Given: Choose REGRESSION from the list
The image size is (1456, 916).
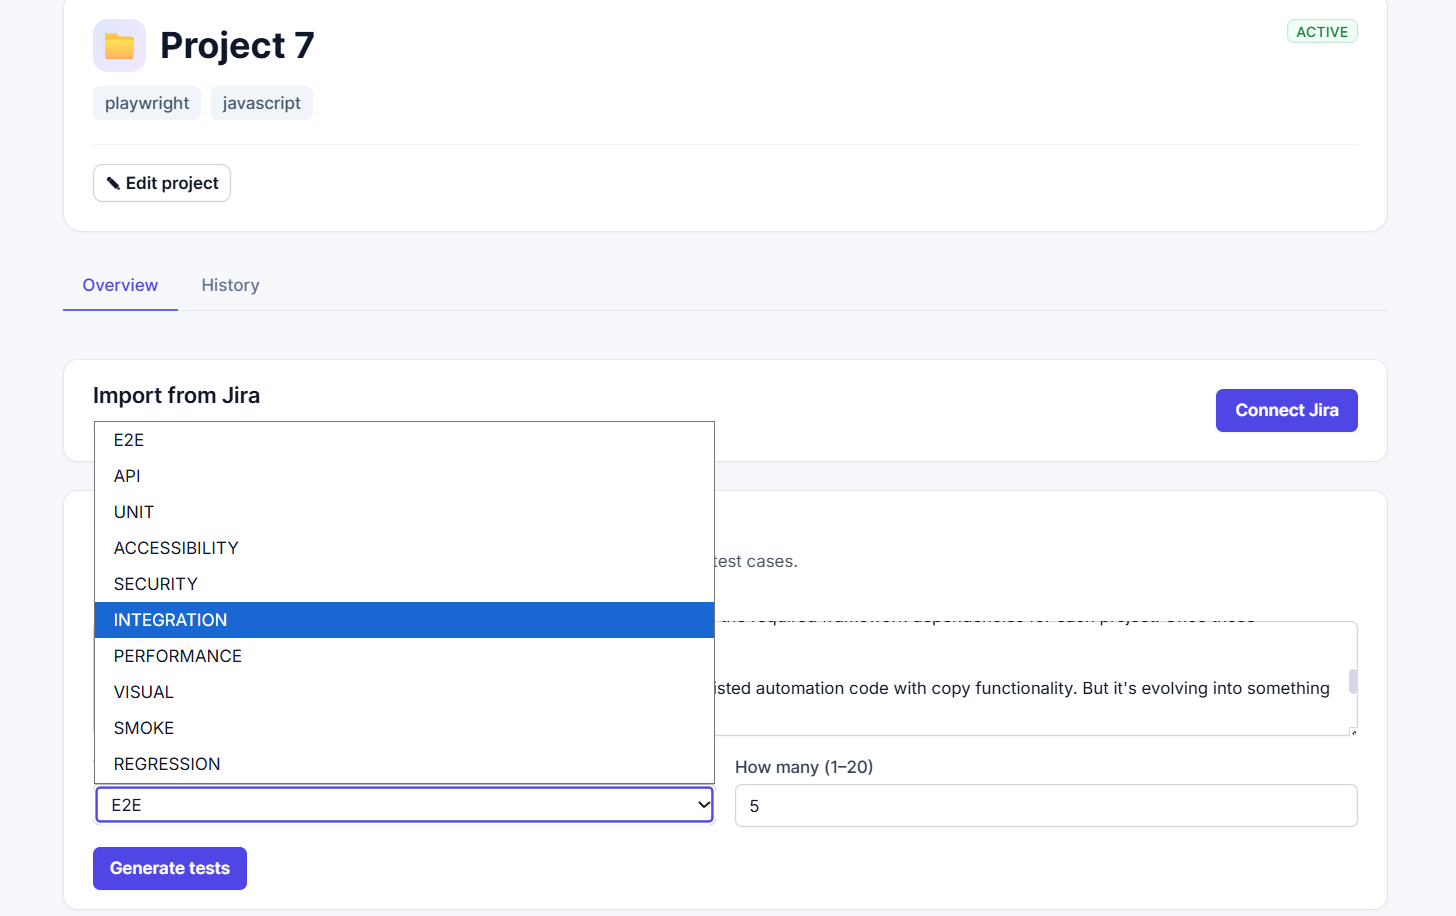Looking at the screenshot, I should [404, 764].
